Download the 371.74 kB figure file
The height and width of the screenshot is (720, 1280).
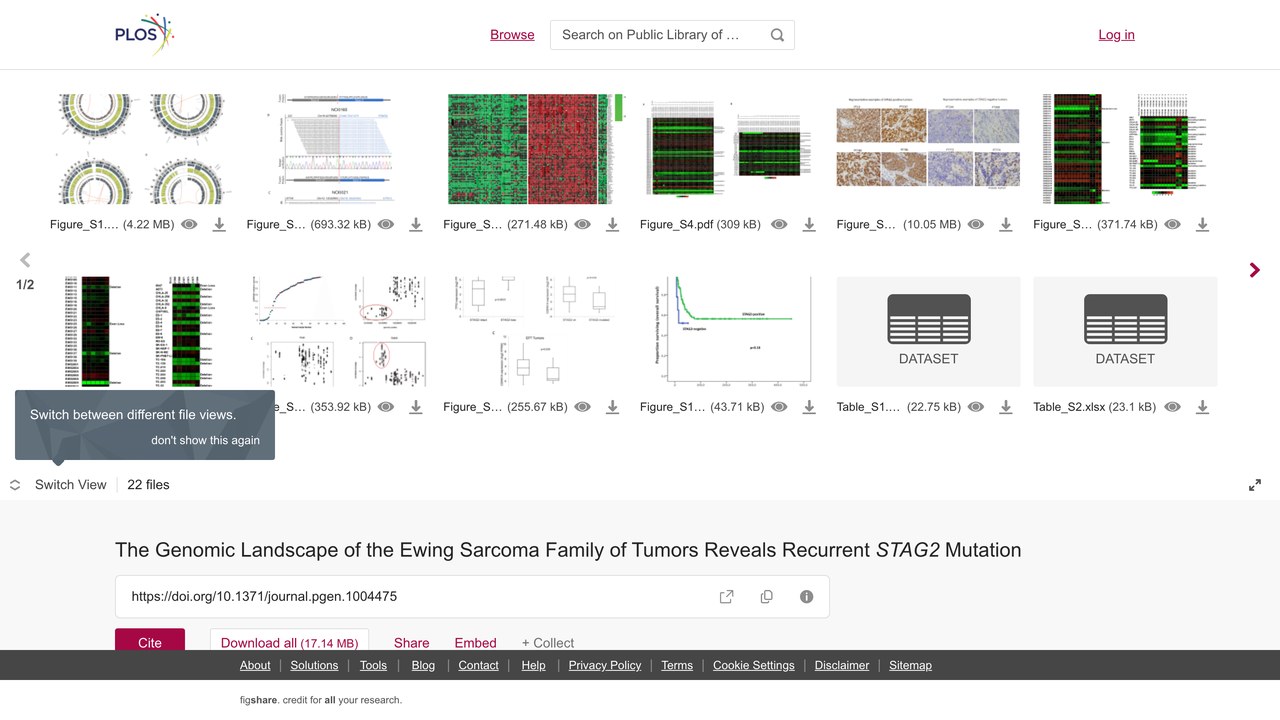(1203, 225)
